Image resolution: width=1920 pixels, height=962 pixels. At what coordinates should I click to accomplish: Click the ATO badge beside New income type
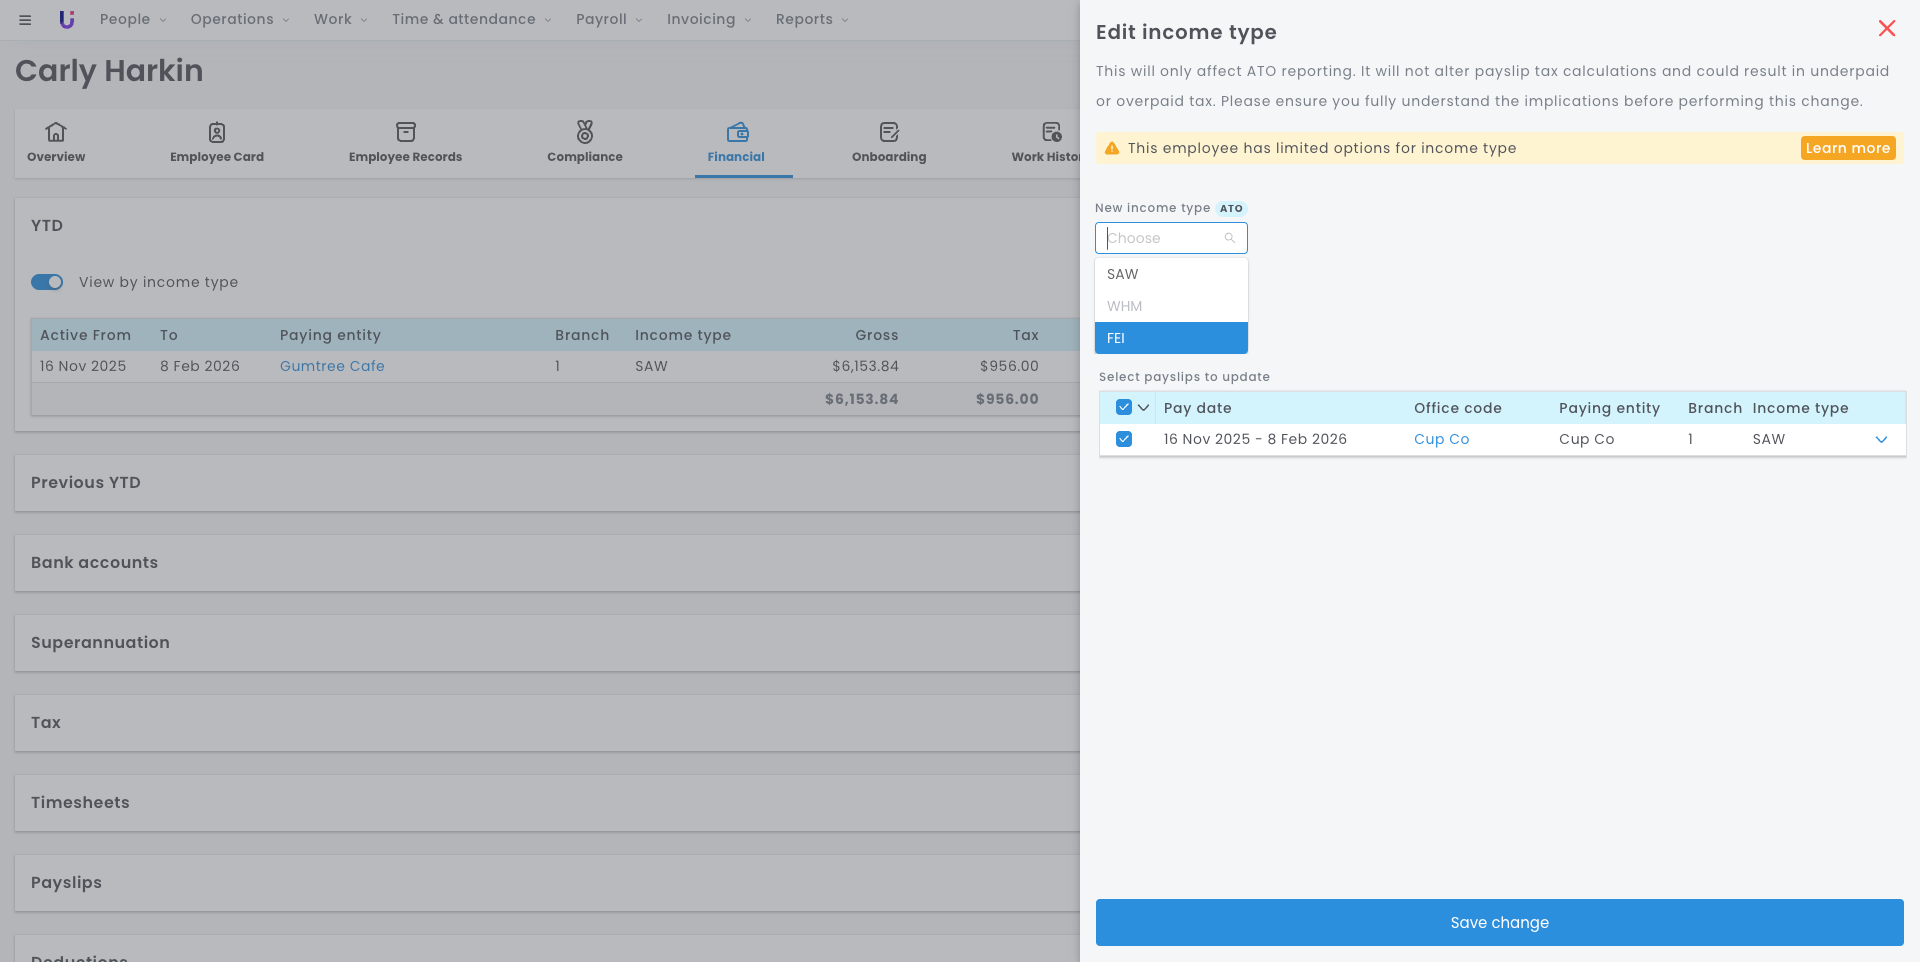point(1231,209)
